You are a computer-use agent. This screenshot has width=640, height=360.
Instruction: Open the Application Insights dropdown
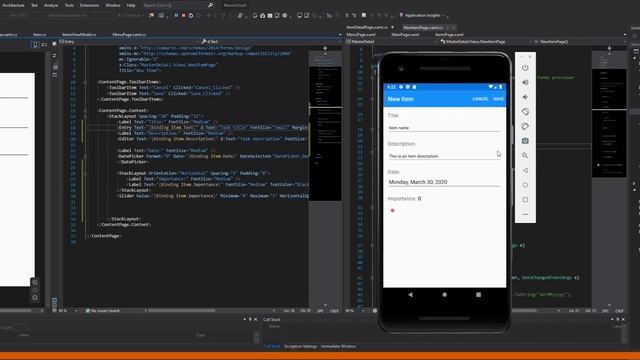coord(422,16)
